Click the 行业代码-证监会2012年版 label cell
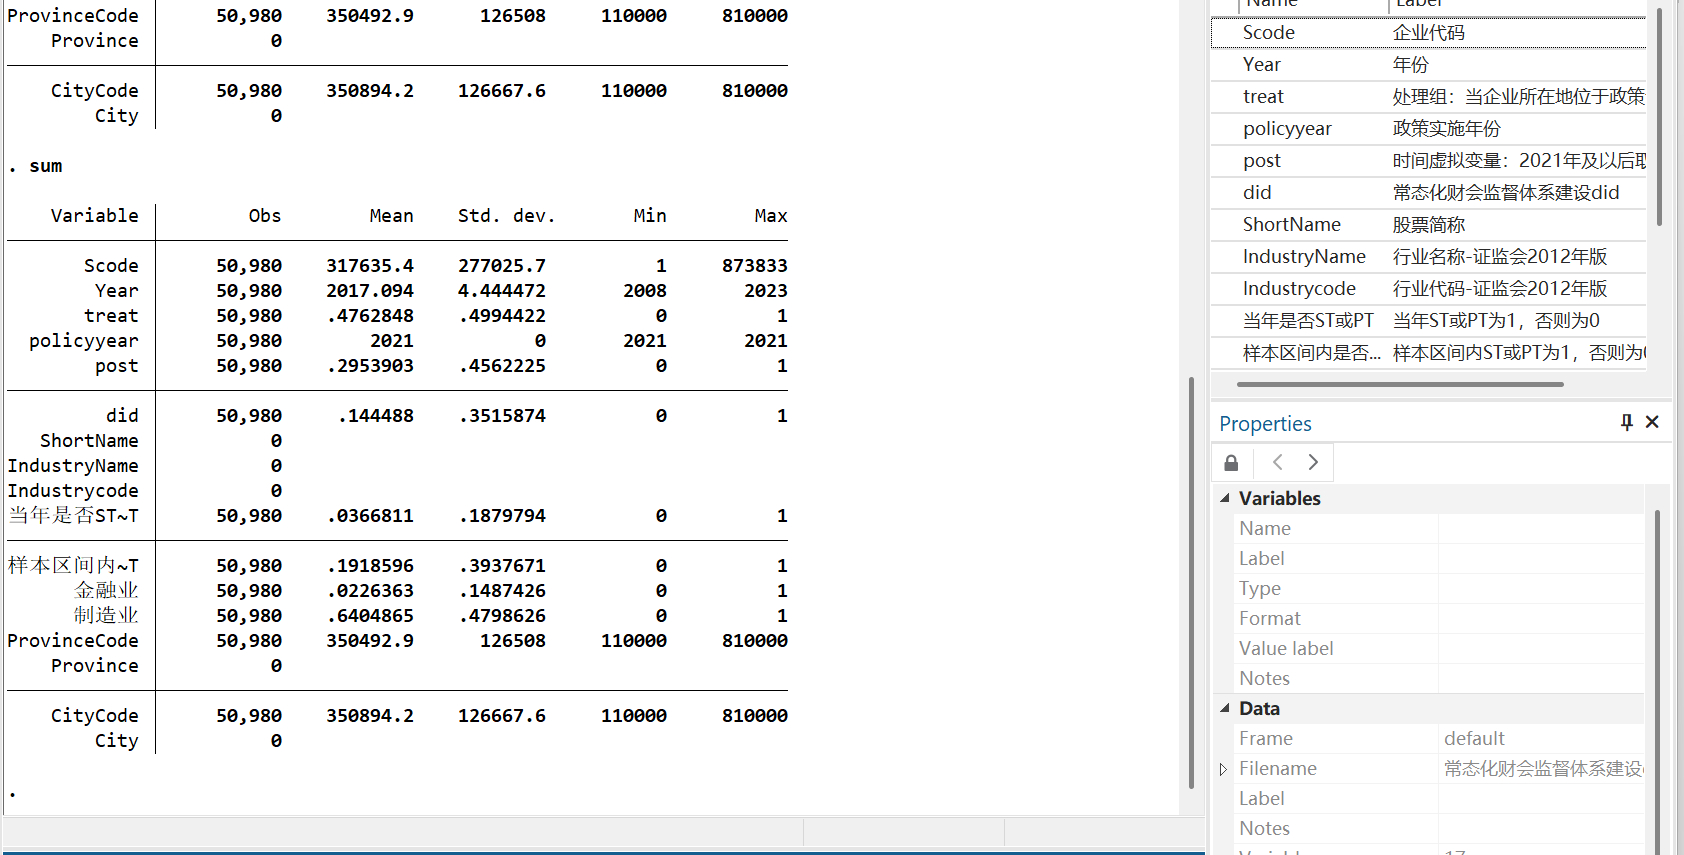This screenshot has height=855, width=1684. click(1500, 289)
